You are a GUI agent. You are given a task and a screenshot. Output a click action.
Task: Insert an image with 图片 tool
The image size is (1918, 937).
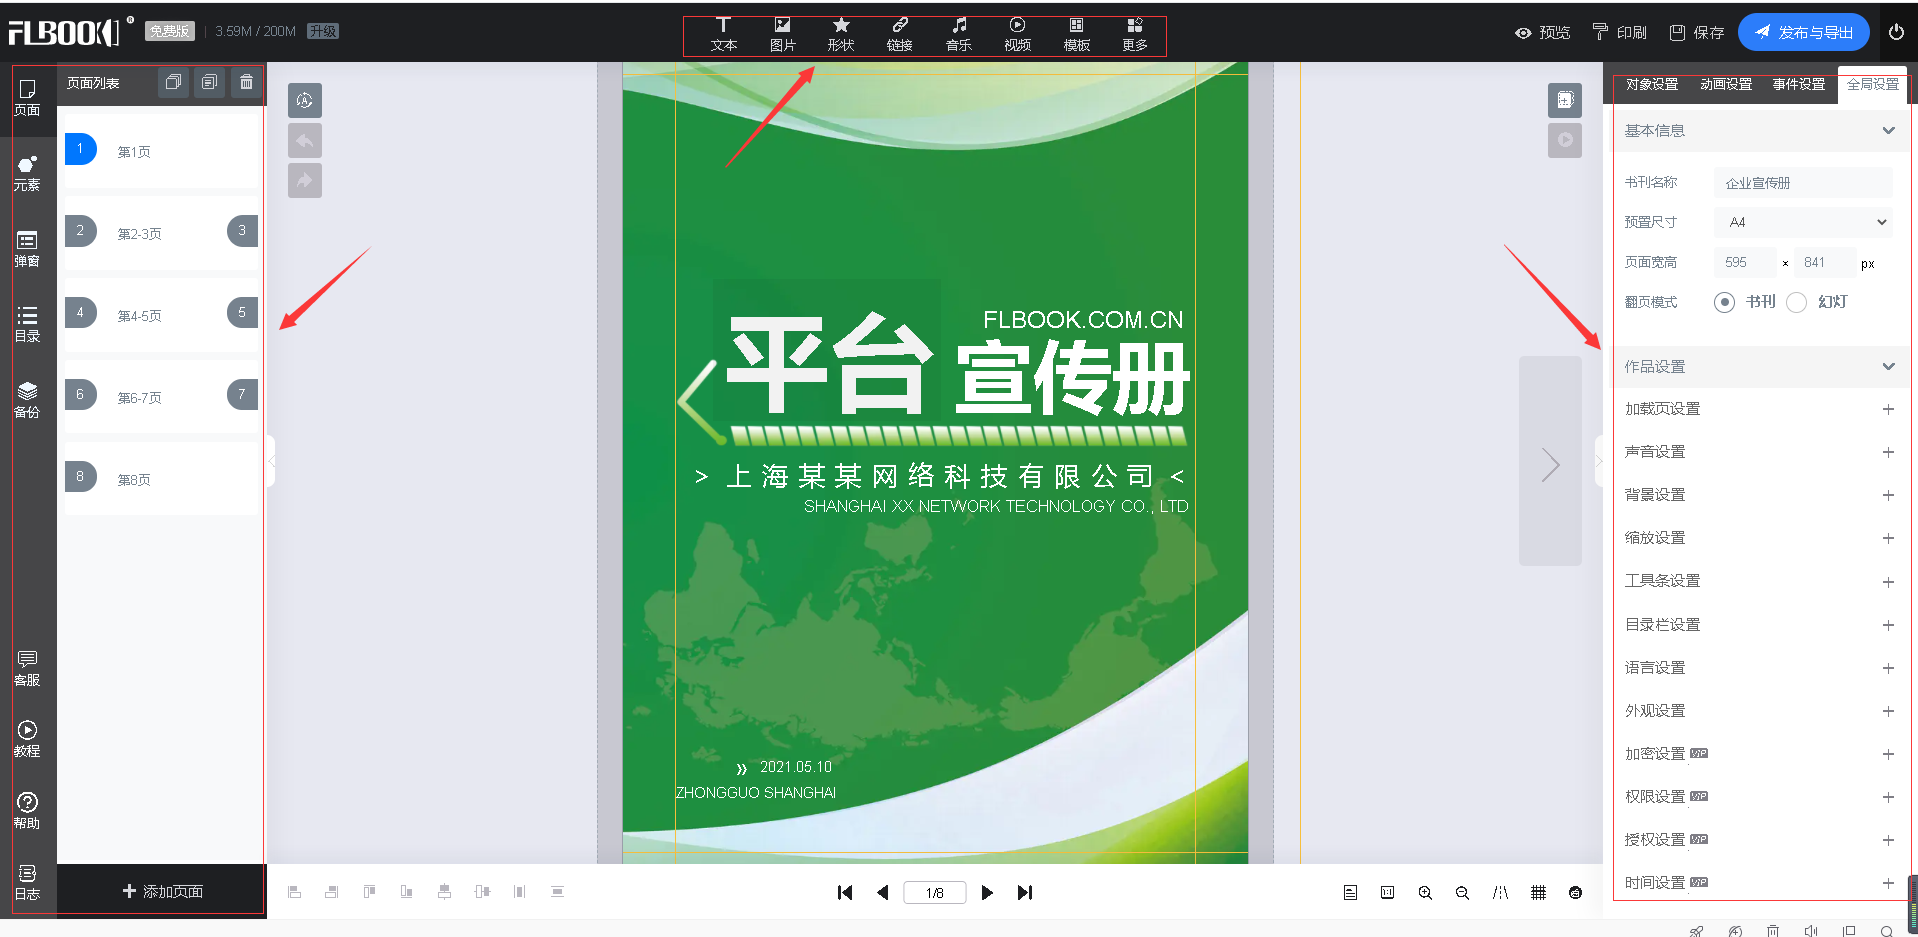point(782,34)
